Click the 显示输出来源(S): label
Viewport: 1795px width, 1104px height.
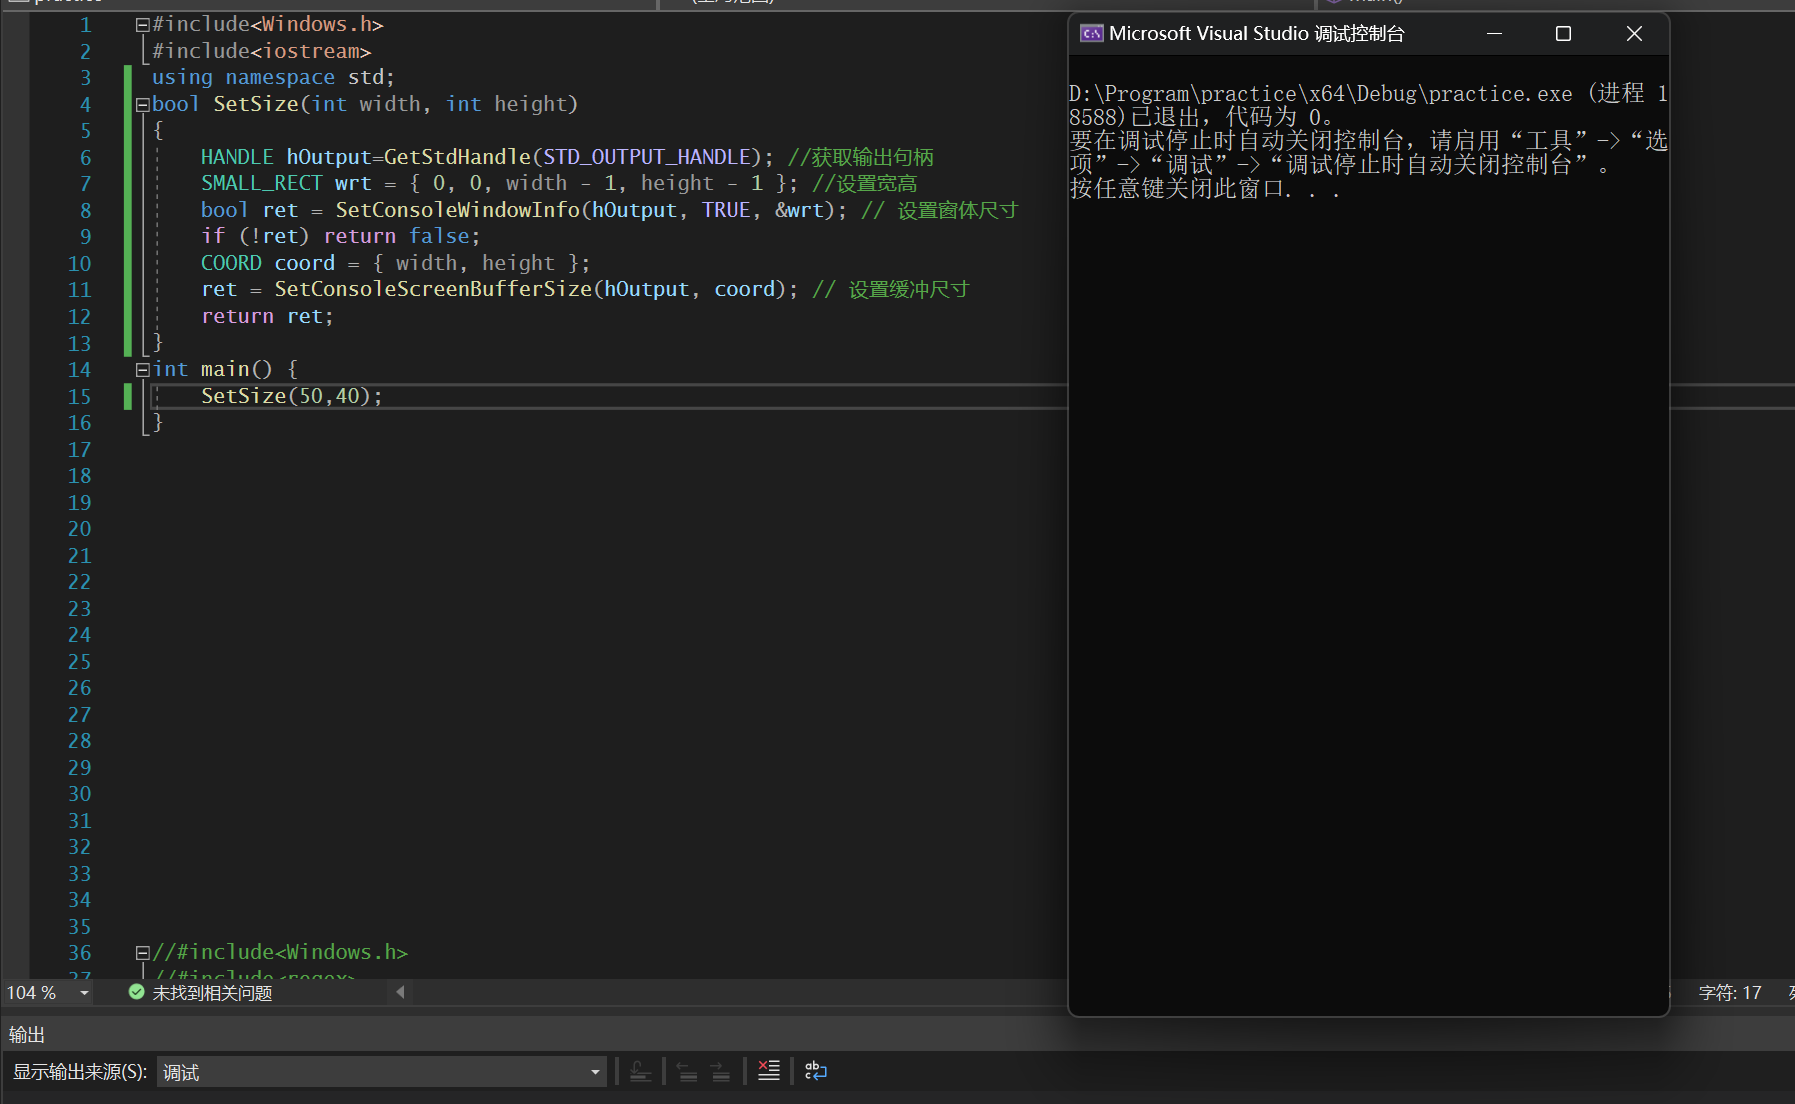coord(79,1072)
